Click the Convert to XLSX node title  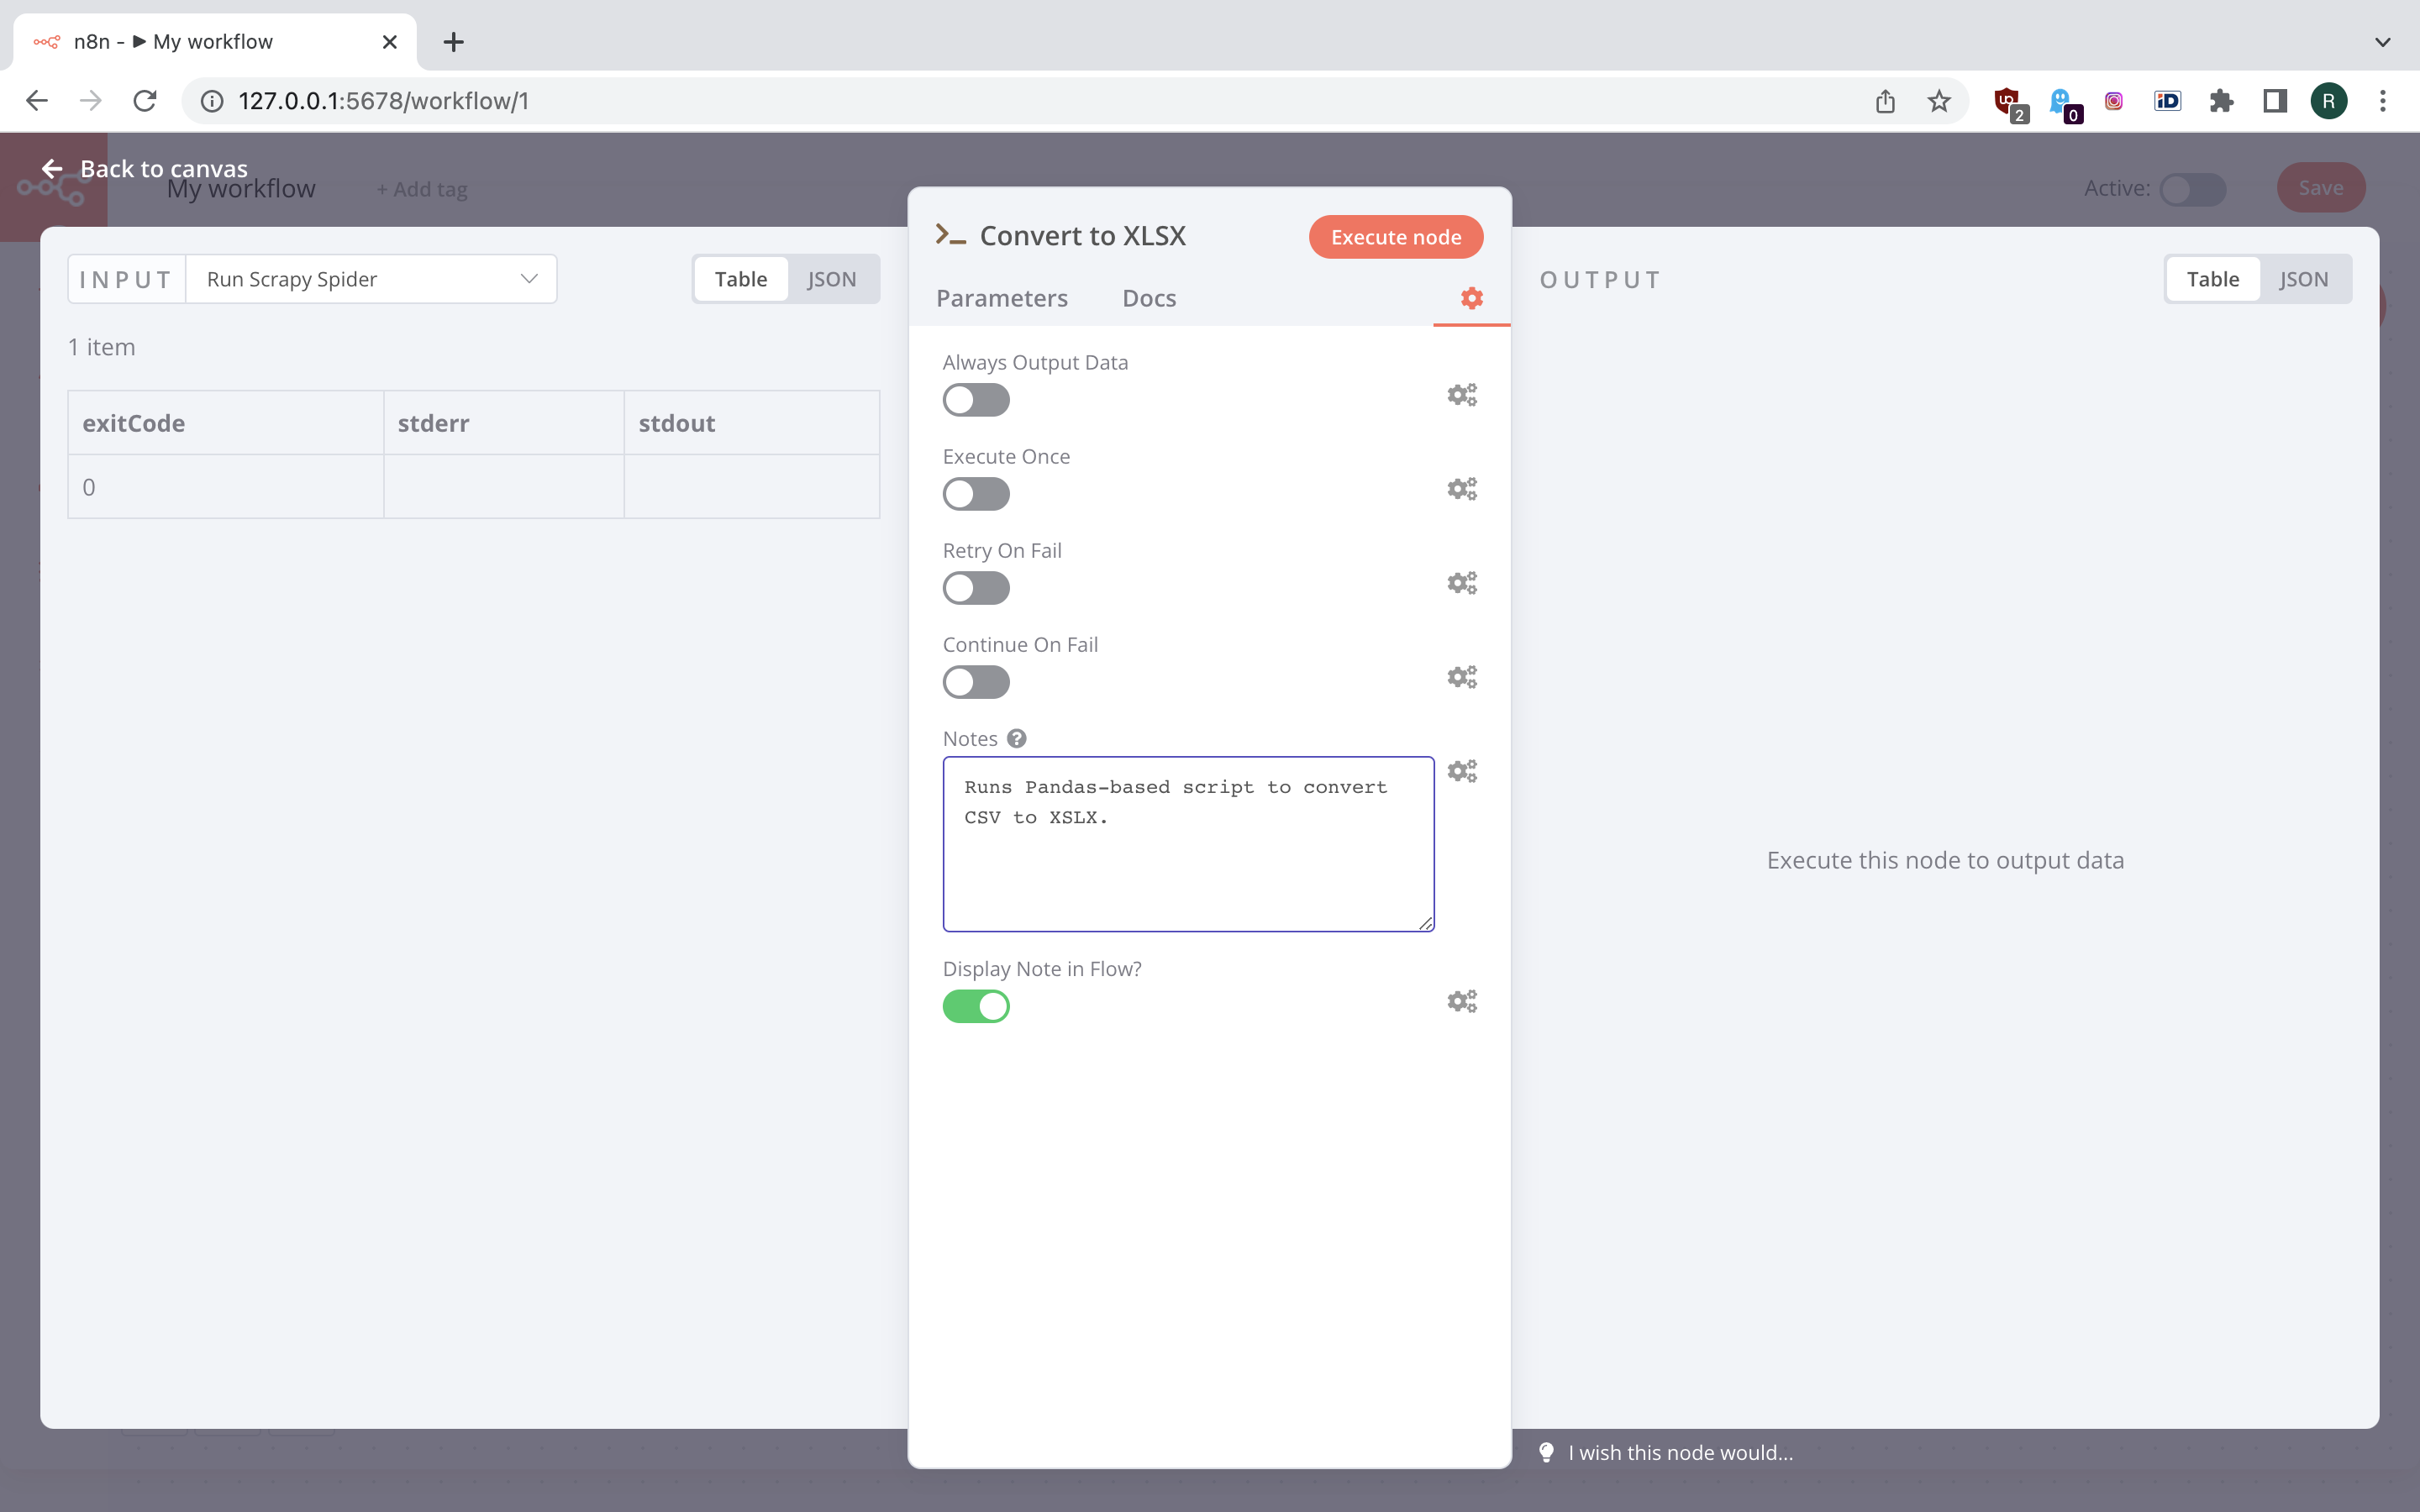pyautogui.click(x=1083, y=235)
